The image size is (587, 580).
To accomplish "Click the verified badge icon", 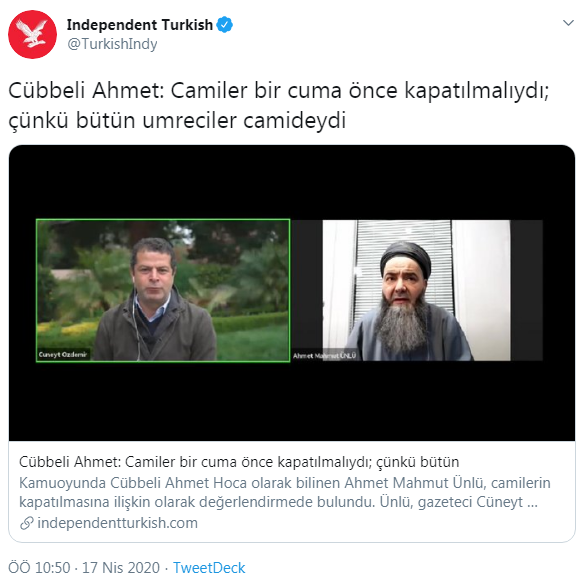I will (225, 25).
